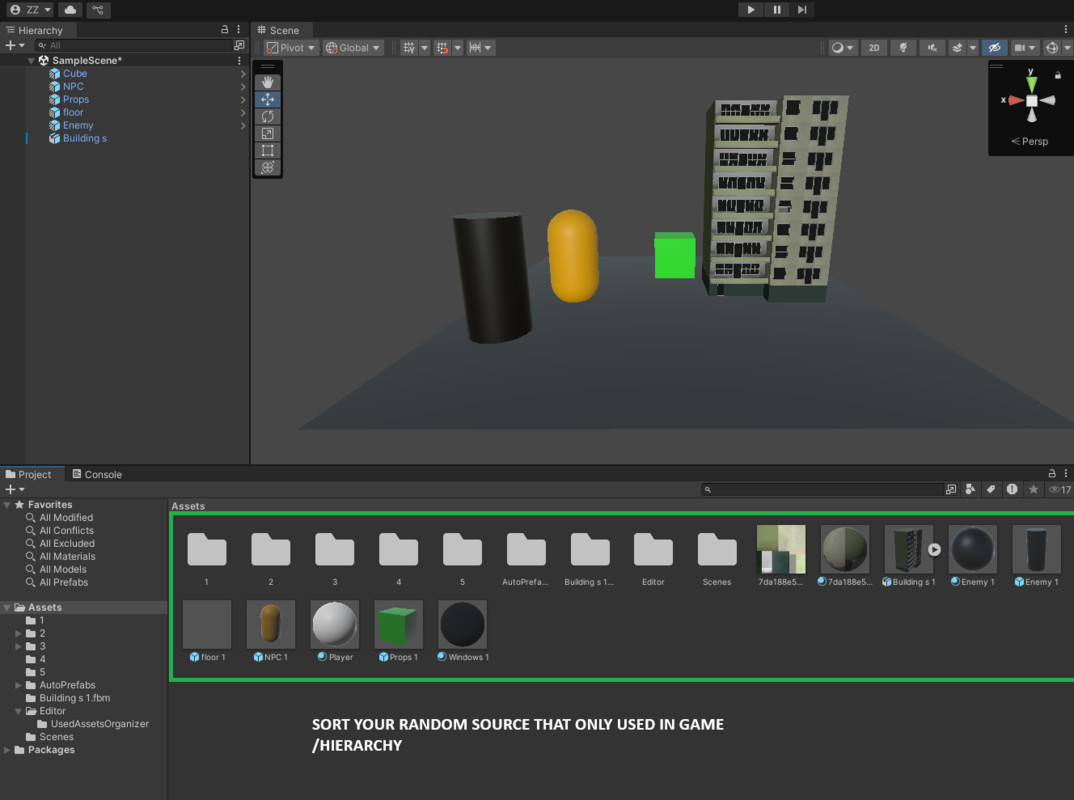The height and width of the screenshot is (800, 1074).
Task: Click the Search by Type icon
Action: tap(970, 490)
